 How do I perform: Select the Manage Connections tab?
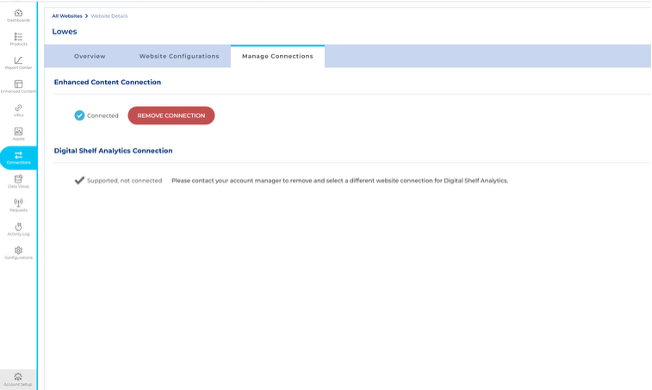(277, 56)
